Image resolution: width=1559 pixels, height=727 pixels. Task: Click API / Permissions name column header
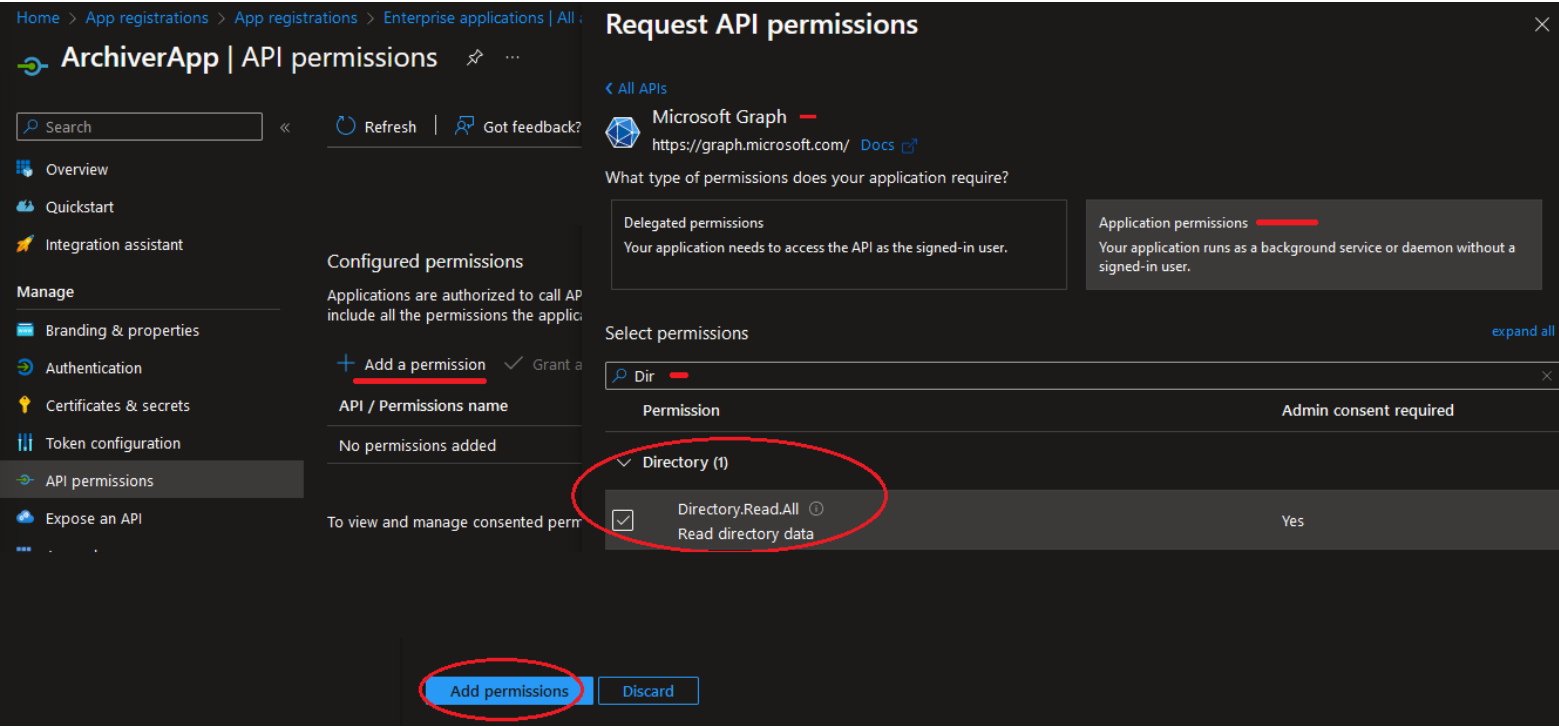(x=423, y=405)
